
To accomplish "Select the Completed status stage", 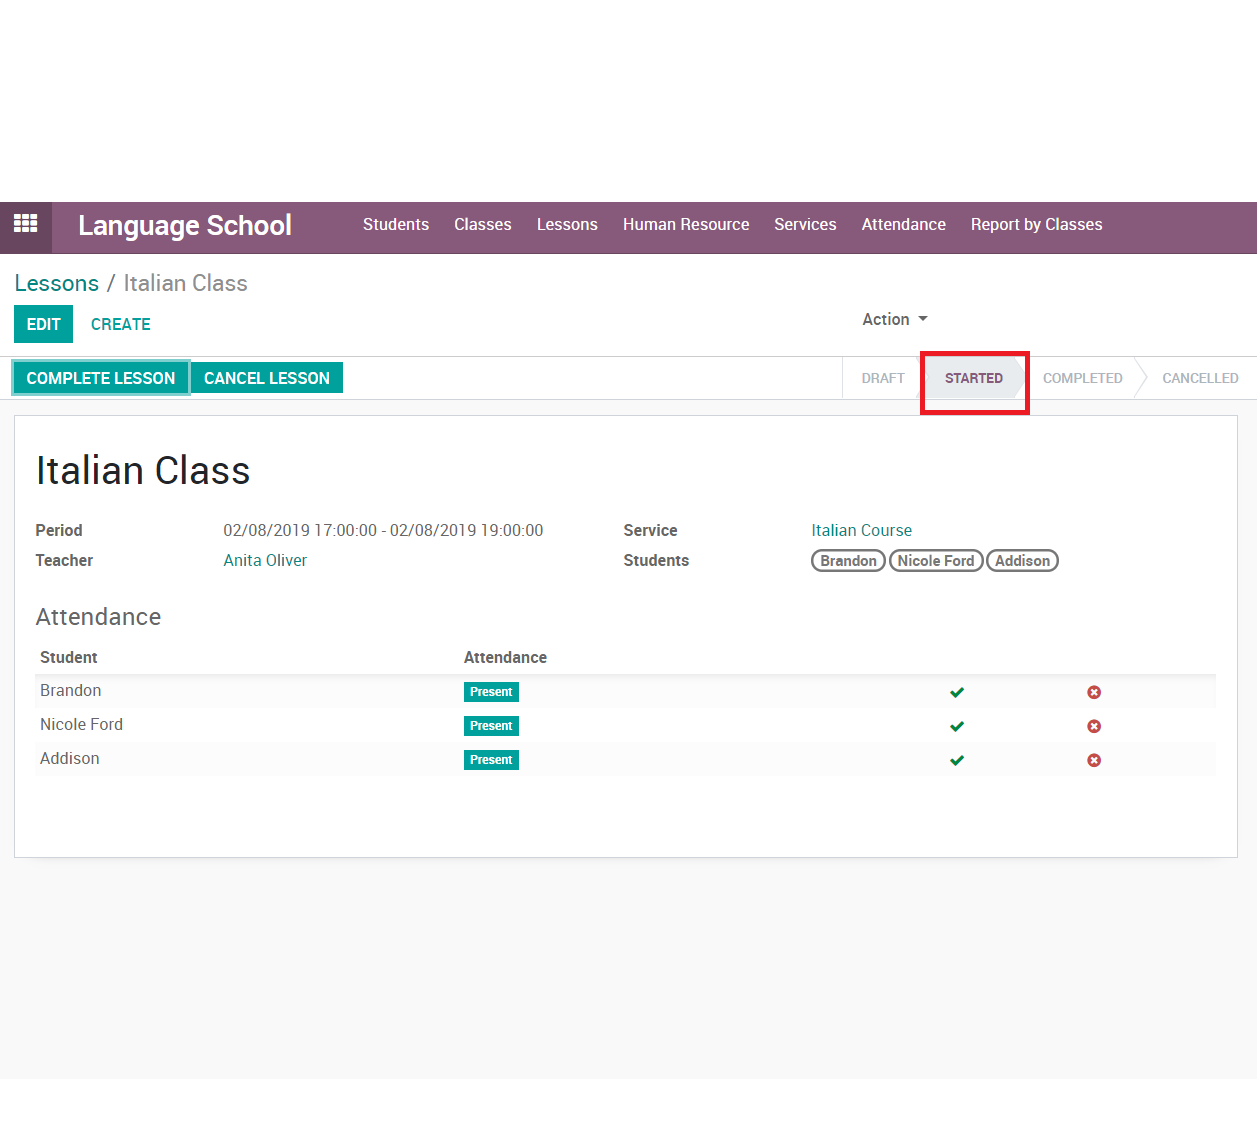I will (x=1082, y=378).
